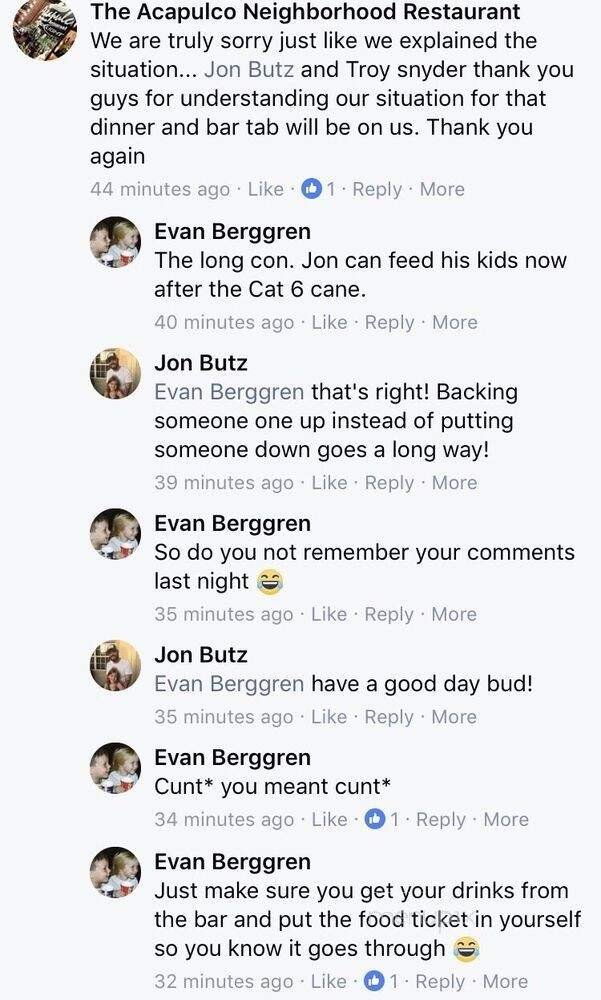
Task: Click the Acapulco Neighborhood Restaurant profile picture
Action: point(44,30)
